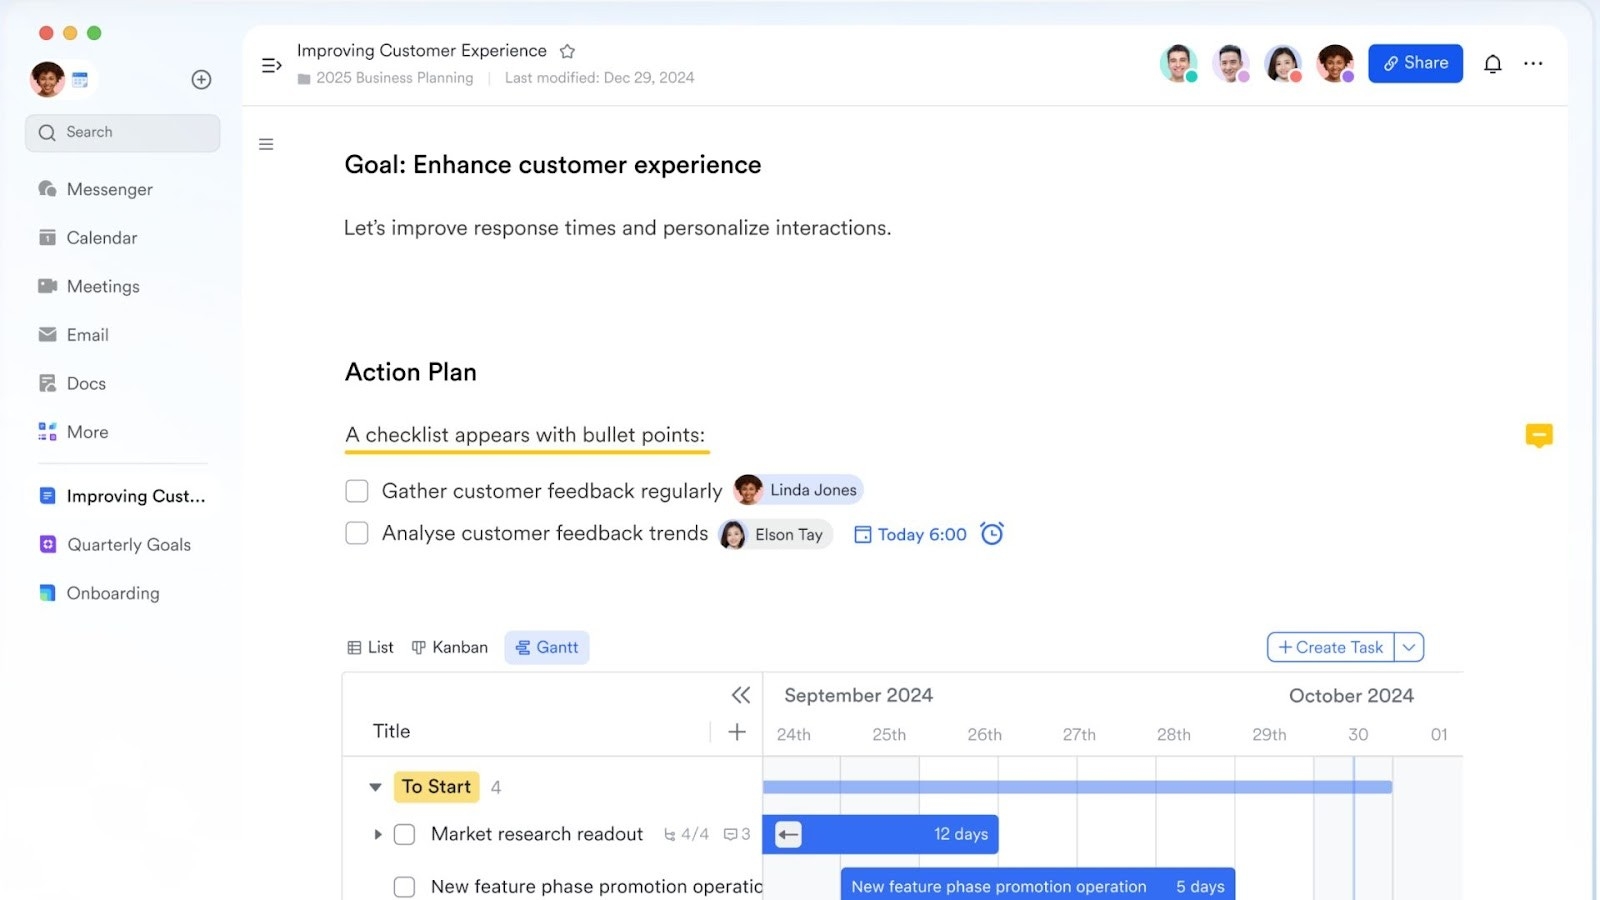The width and height of the screenshot is (1600, 900).
Task: Click second collaborator avatar in header
Action: [1231, 63]
